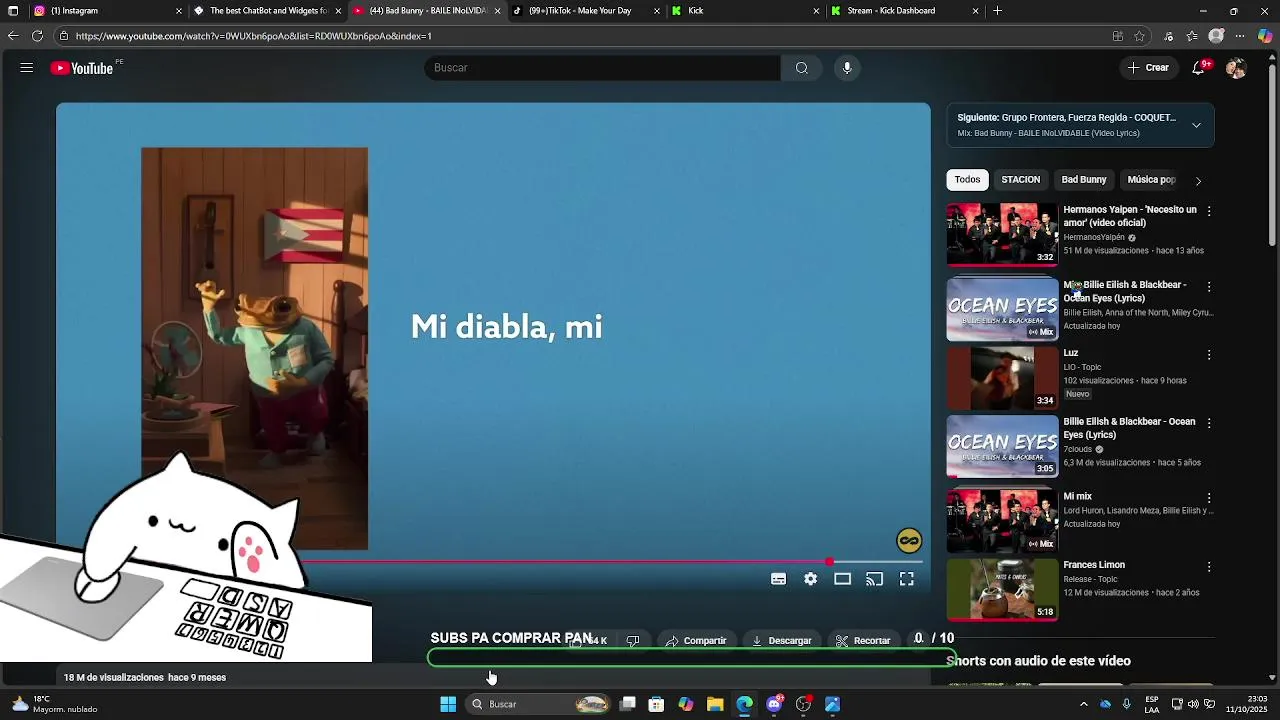Open options menu for the Frances Limon video
Image resolution: width=1280 pixels, height=720 pixels.
(1209, 566)
